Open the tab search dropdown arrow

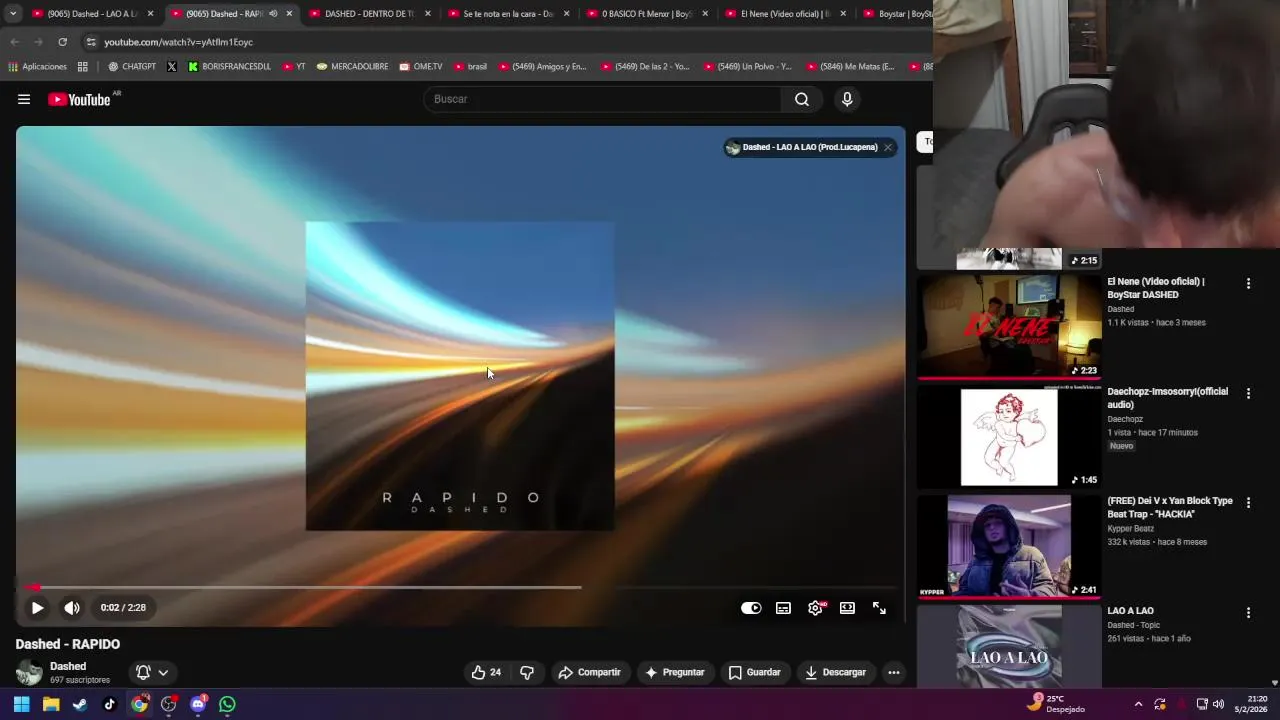(13, 14)
